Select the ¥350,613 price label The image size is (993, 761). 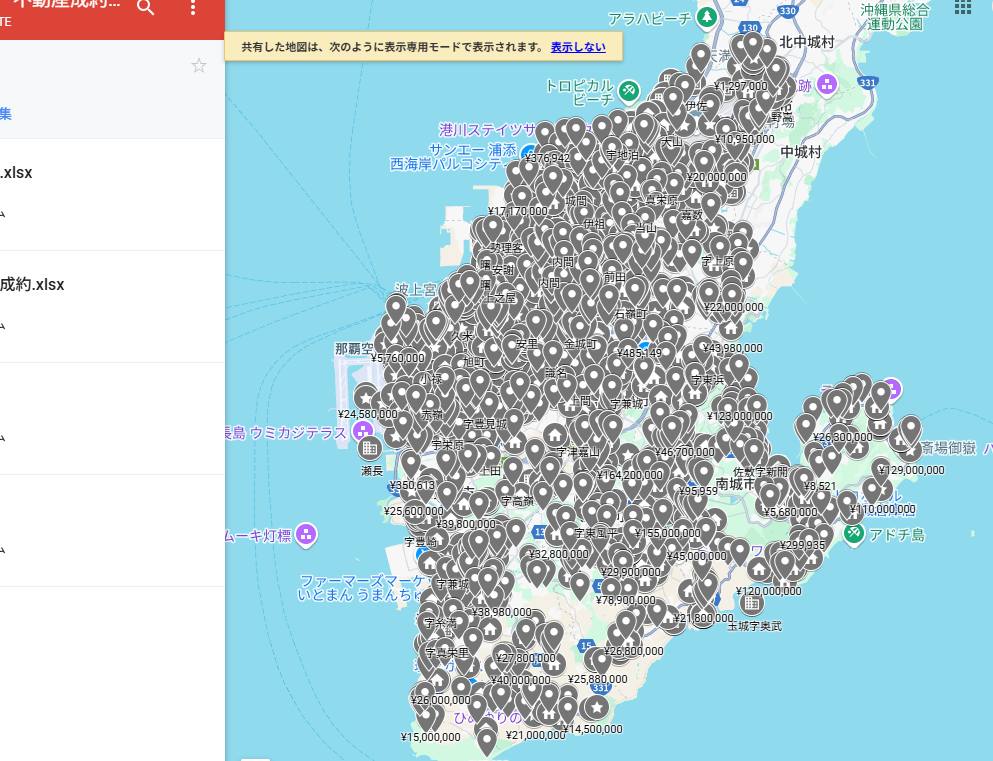pyautogui.click(x=412, y=486)
